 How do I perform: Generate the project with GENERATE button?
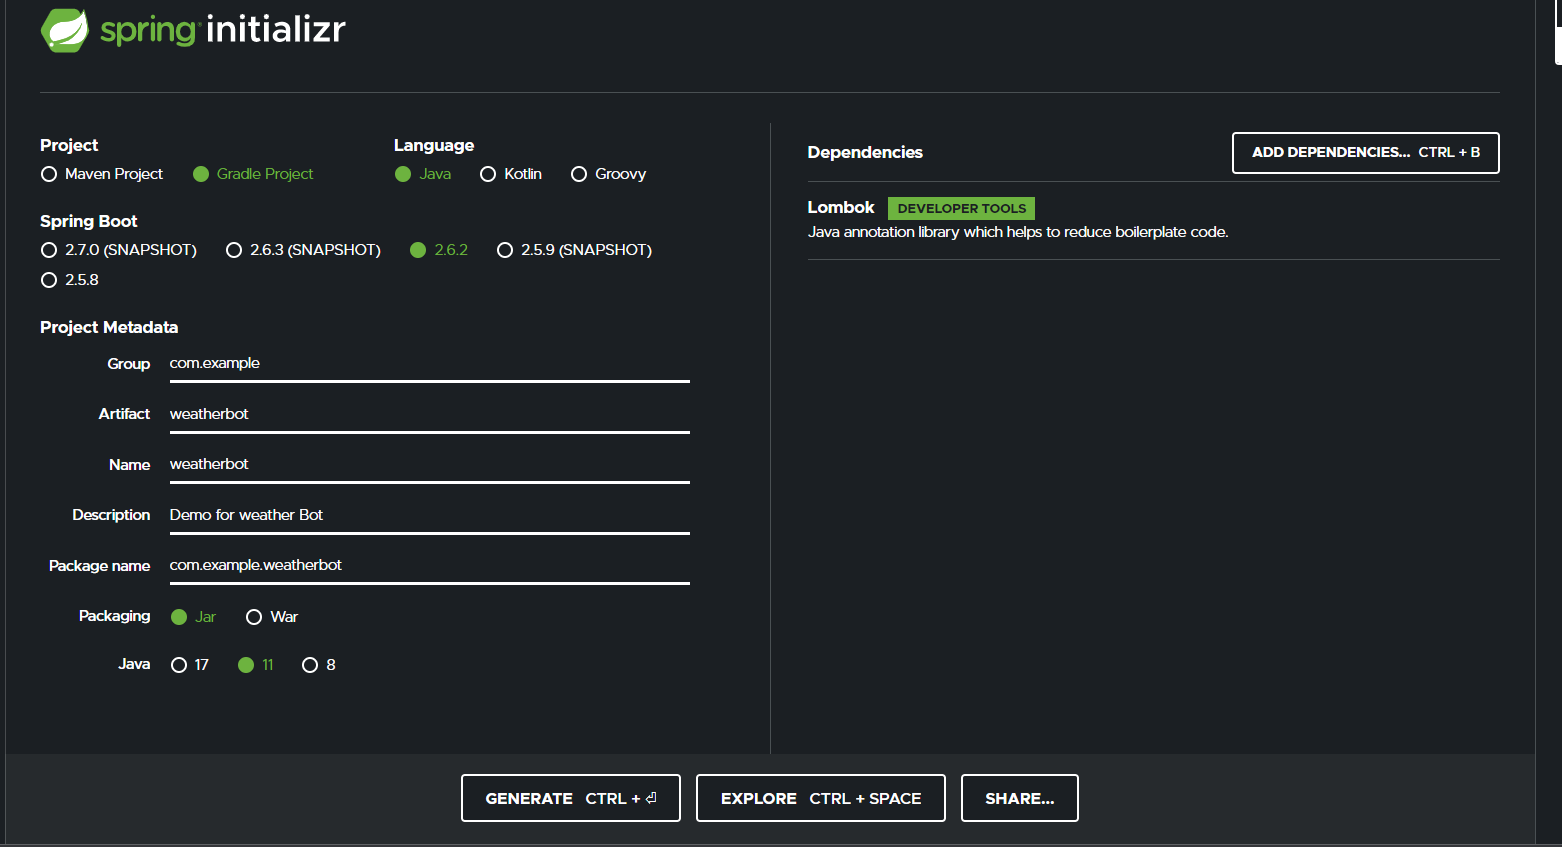tap(571, 798)
